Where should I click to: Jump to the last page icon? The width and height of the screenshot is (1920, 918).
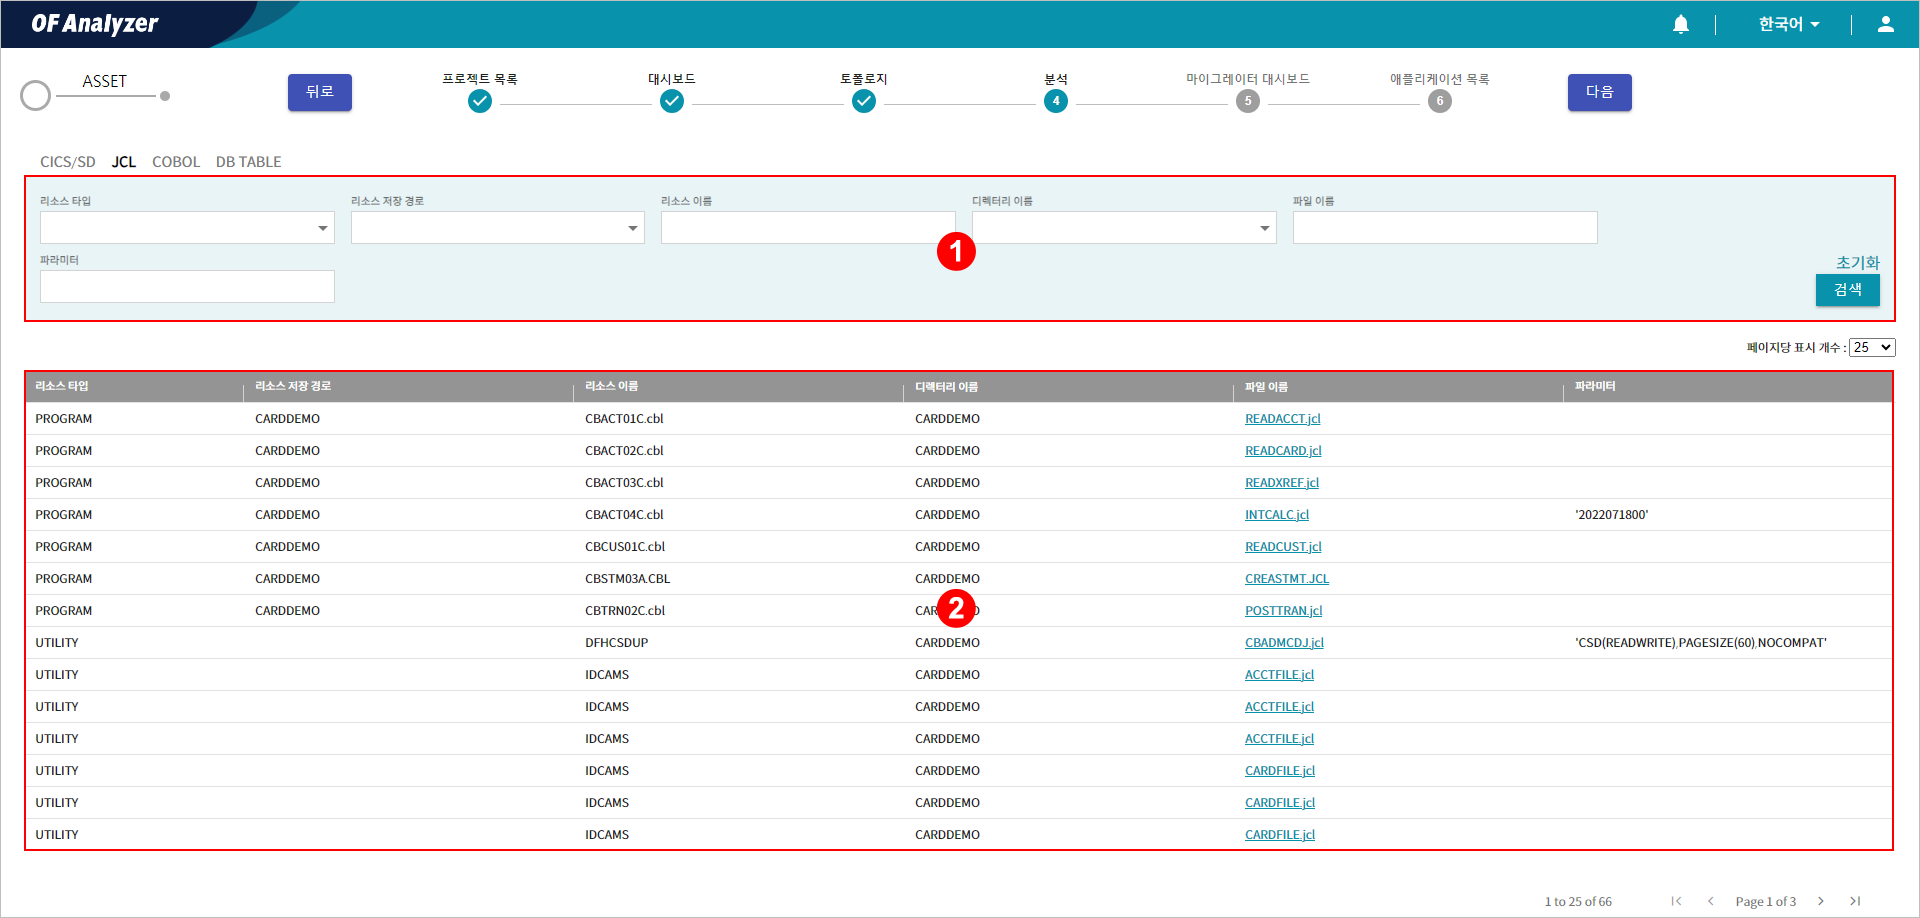point(1855,901)
